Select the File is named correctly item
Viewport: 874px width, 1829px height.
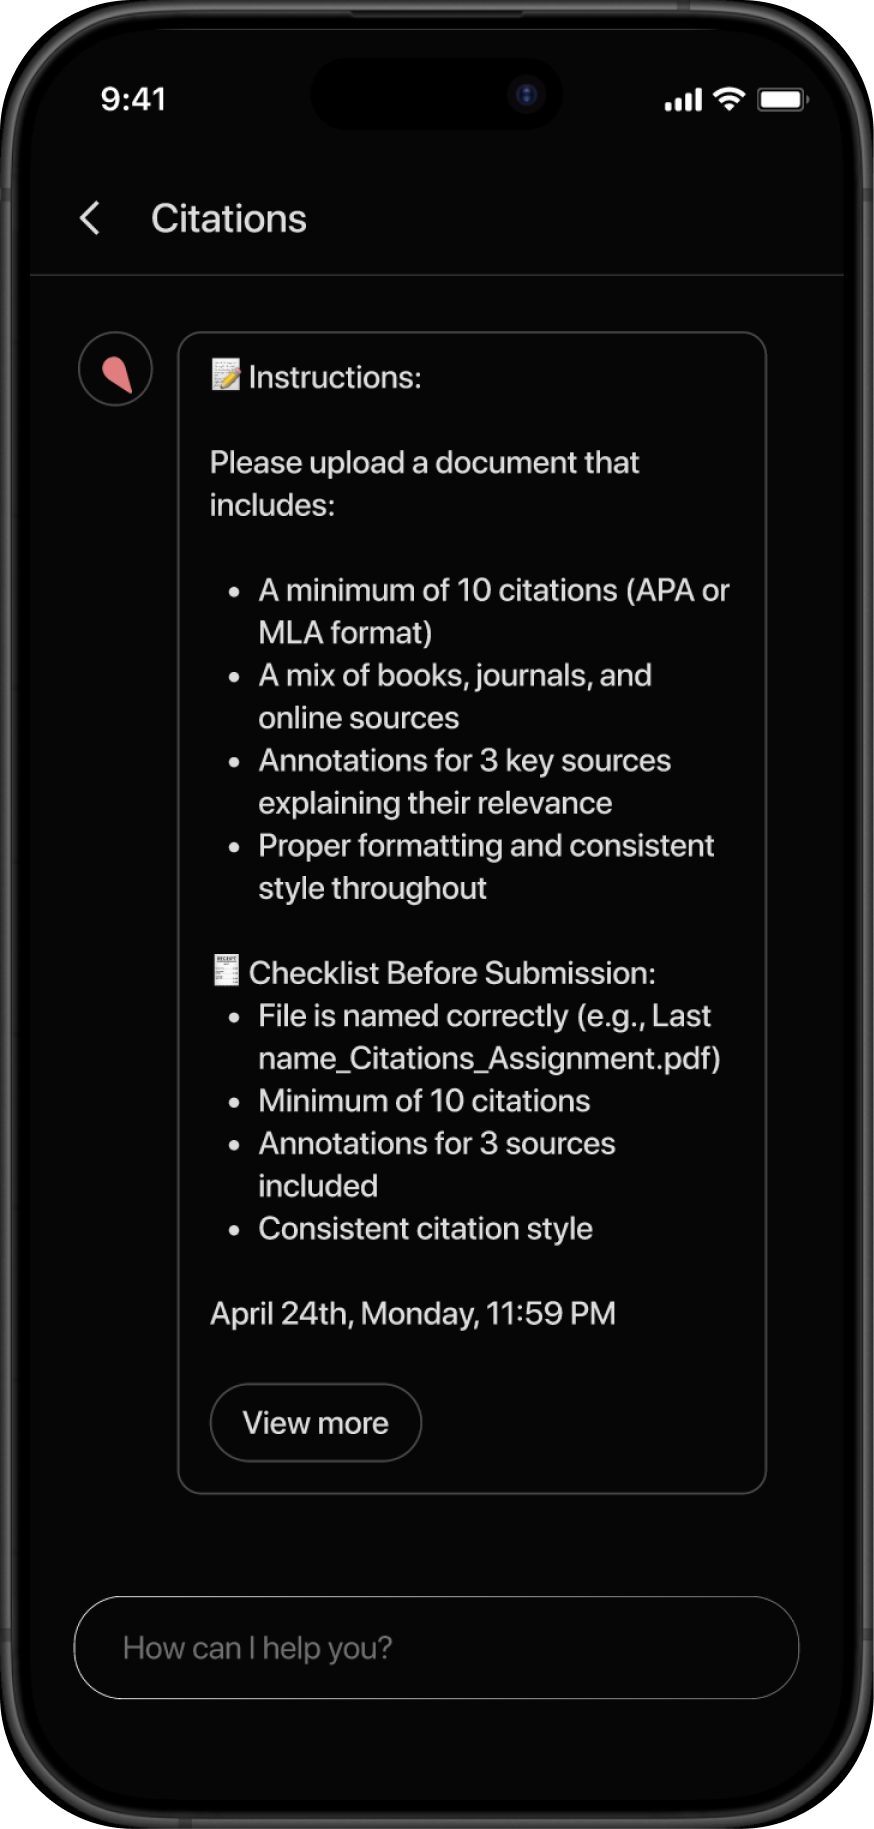(489, 1036)
